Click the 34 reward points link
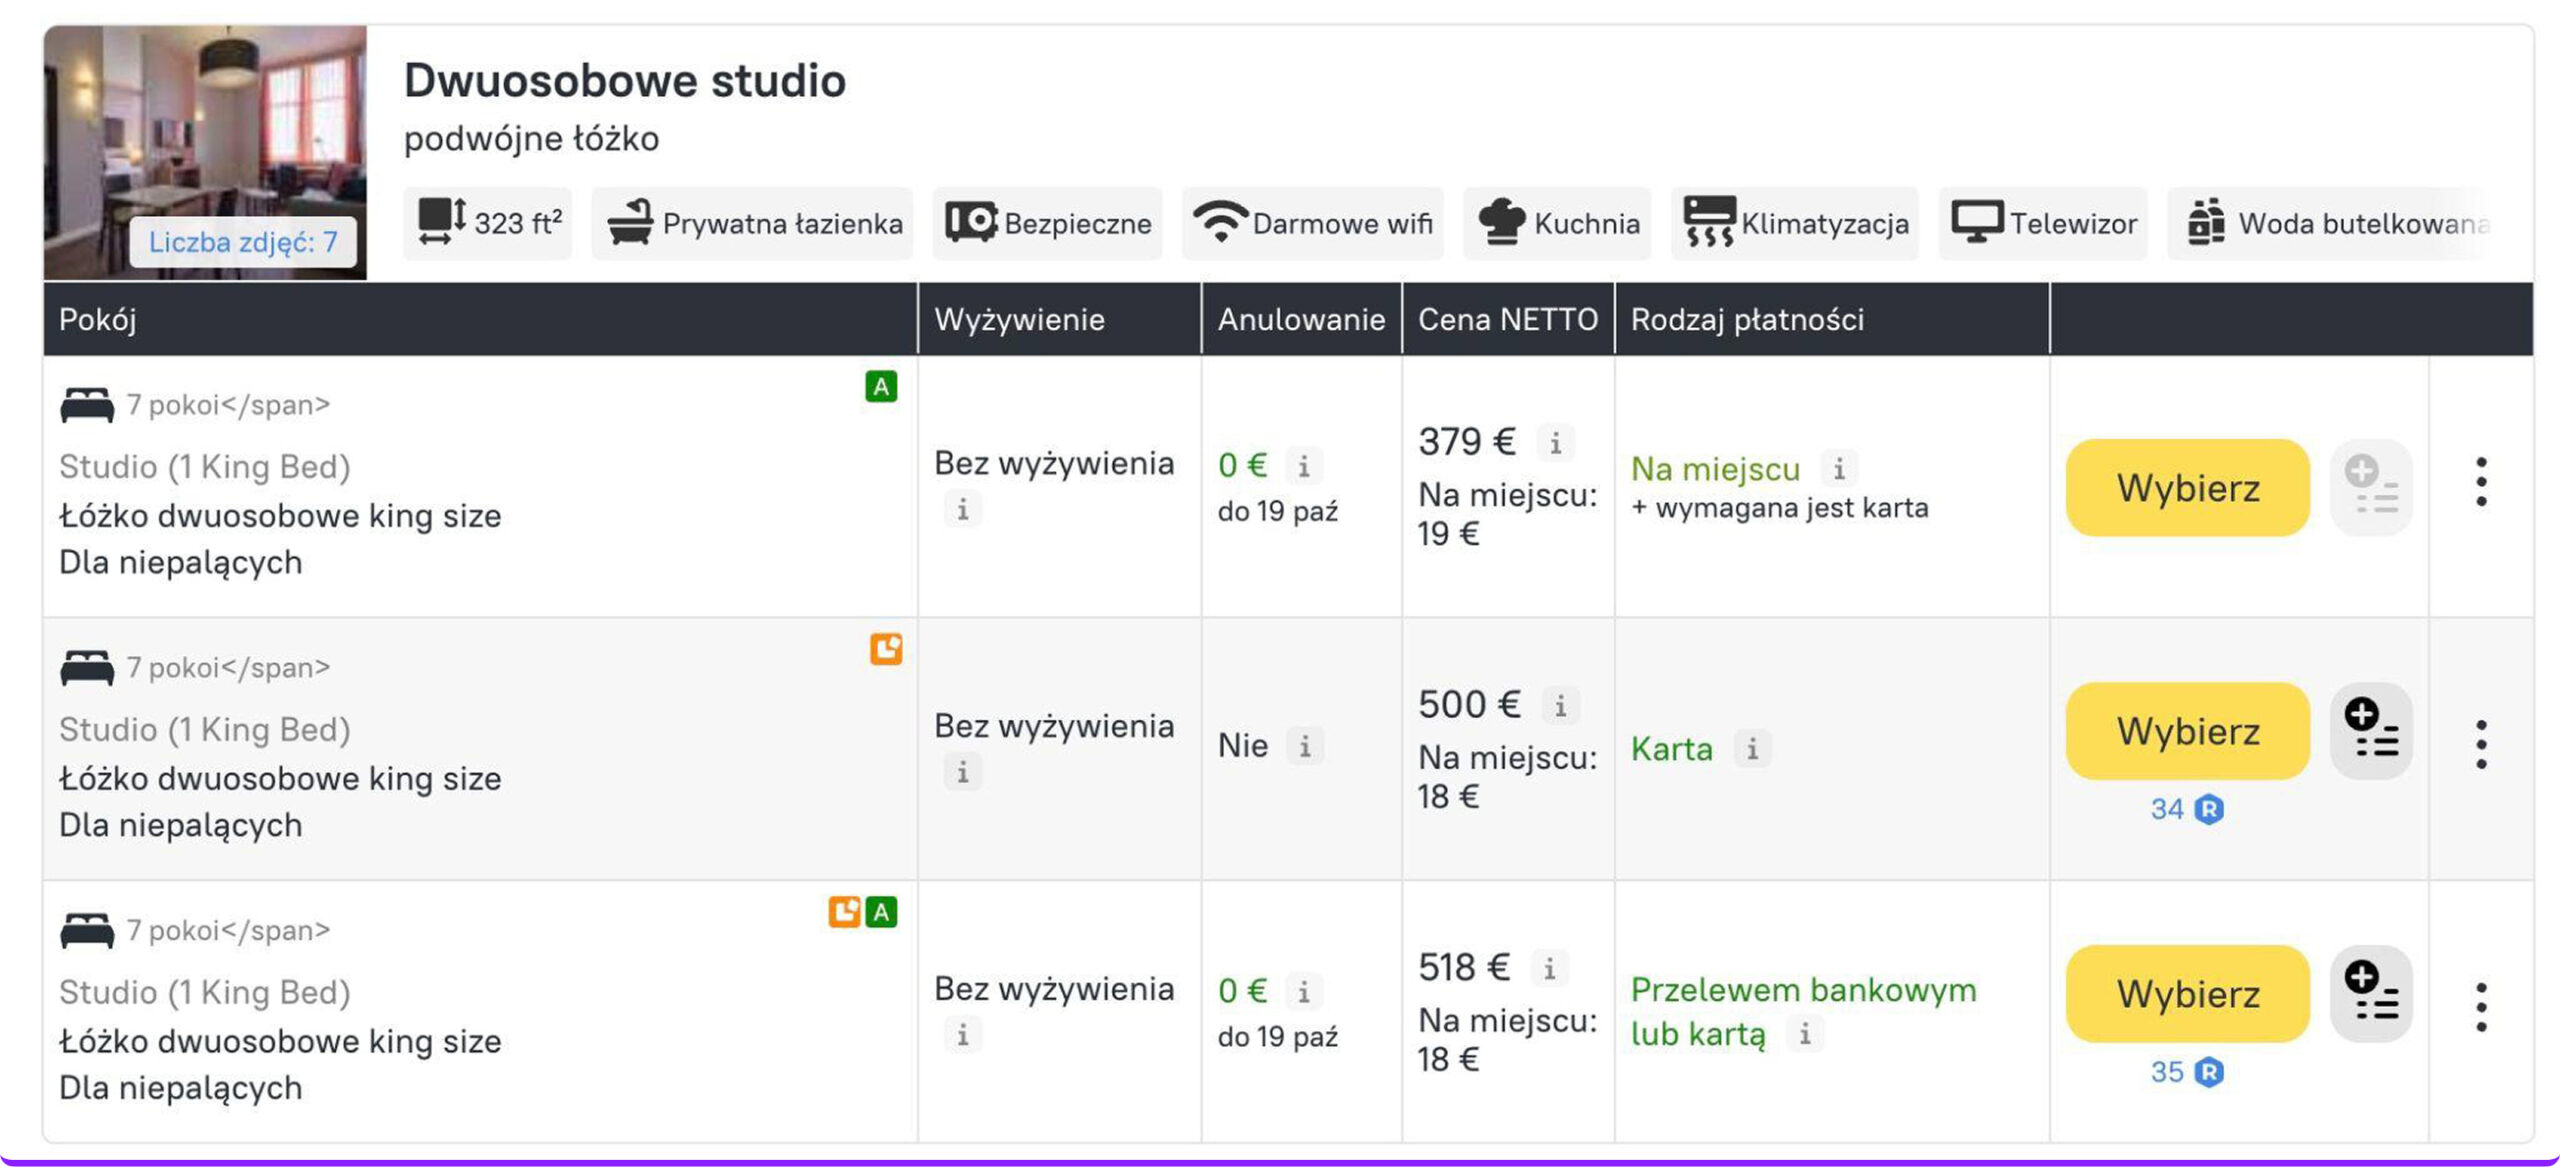2560x1167 pixels. click(x=2186, y=809)
